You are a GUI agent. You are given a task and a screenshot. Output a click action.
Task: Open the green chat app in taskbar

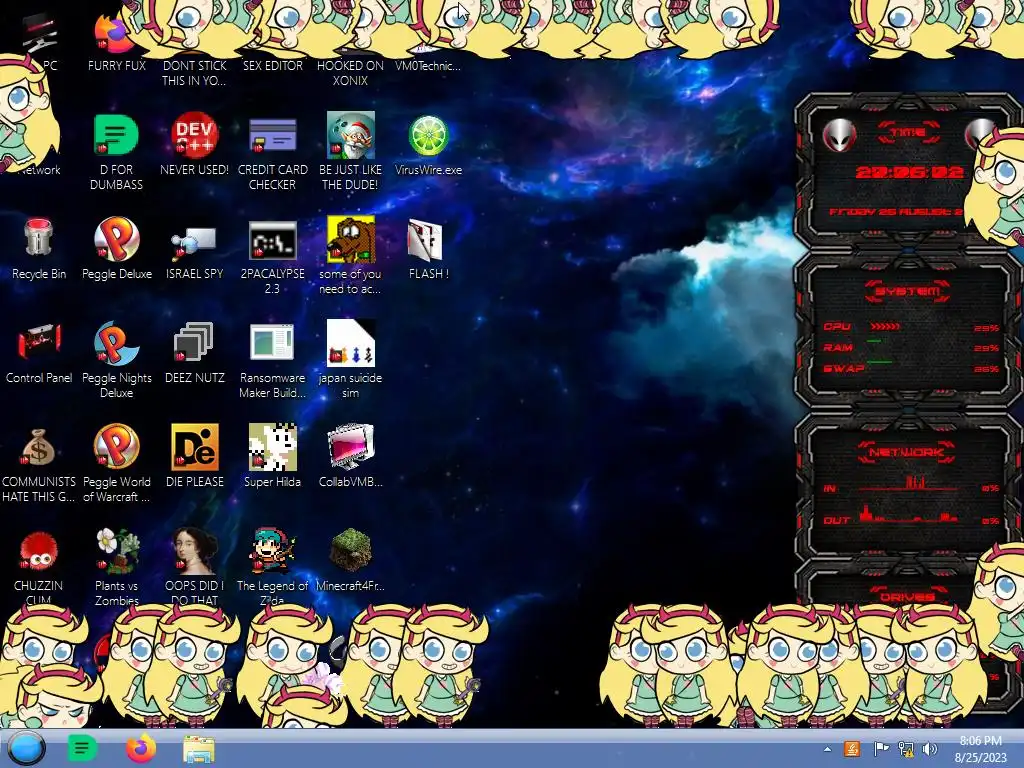click(82, 748)
